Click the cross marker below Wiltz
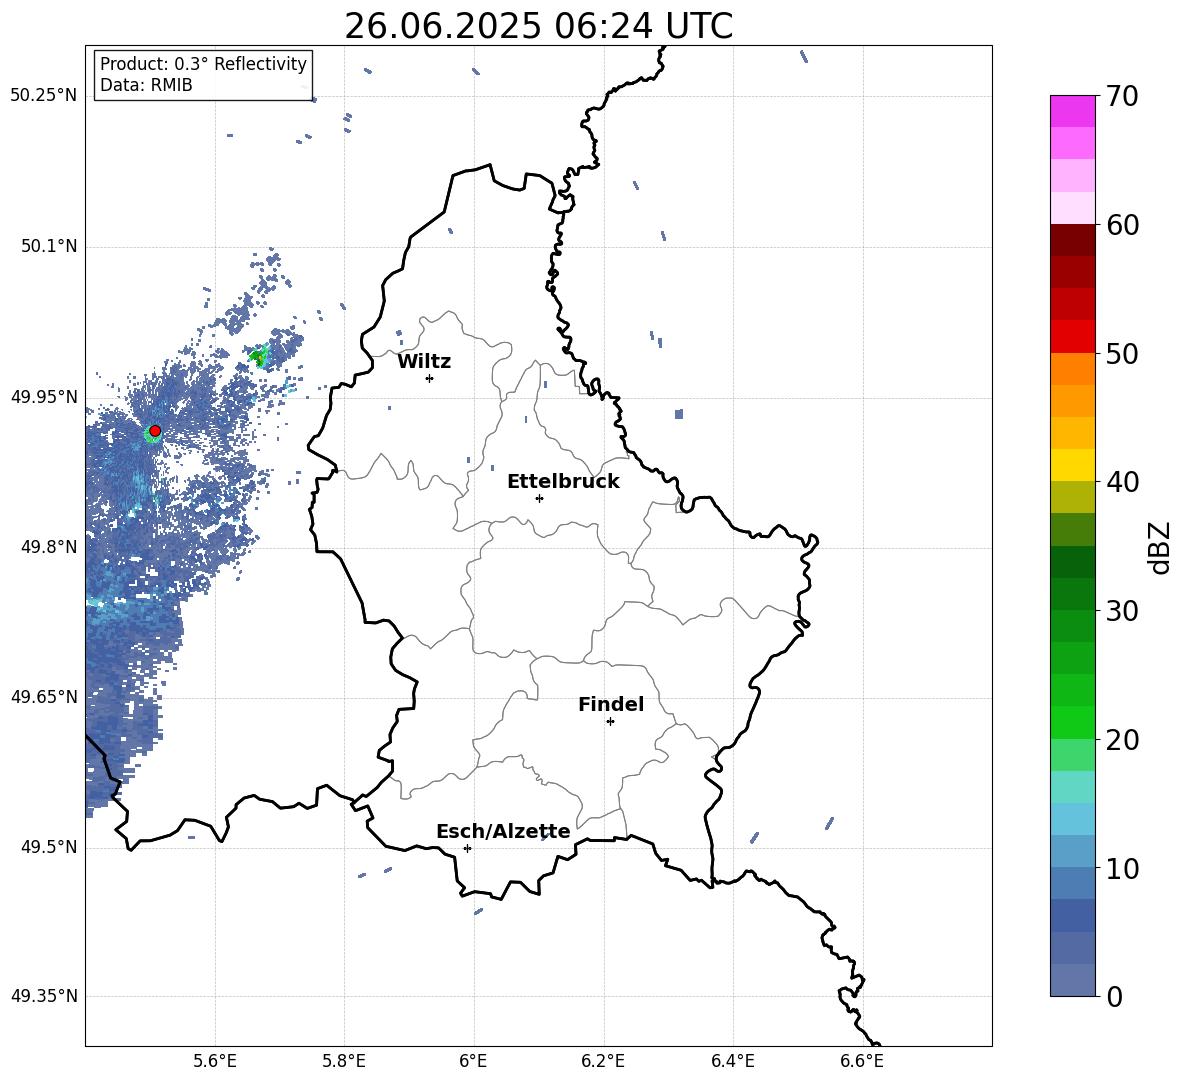Viewport: 1184px width, 1081px height. [x=430, y=378]
